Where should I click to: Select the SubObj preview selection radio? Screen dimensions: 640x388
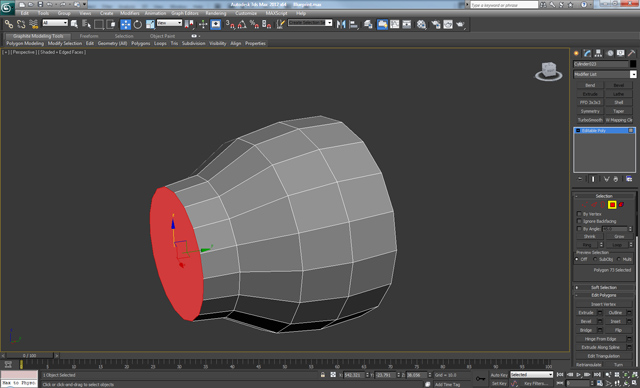click(x=595, y=259)
